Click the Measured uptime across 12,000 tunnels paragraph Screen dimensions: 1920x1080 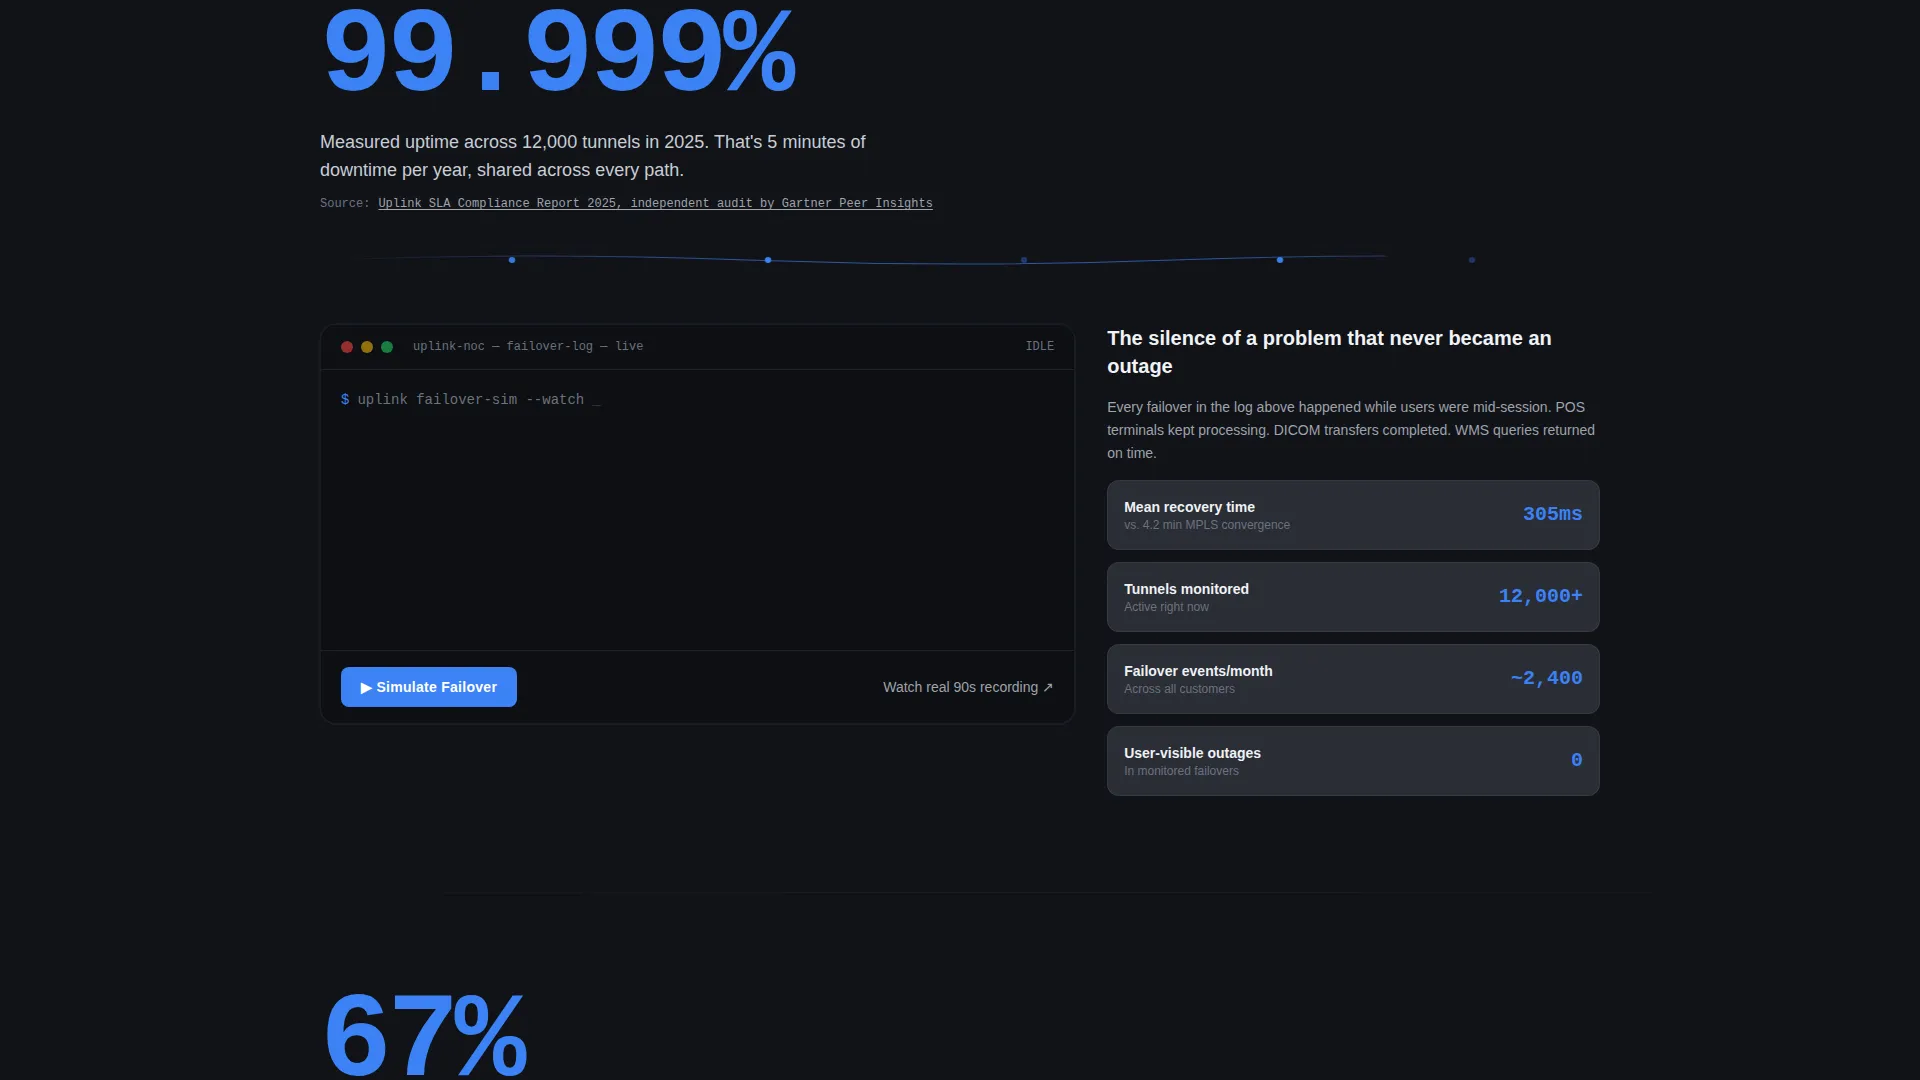pyautogui.click(x=593, y=156)
